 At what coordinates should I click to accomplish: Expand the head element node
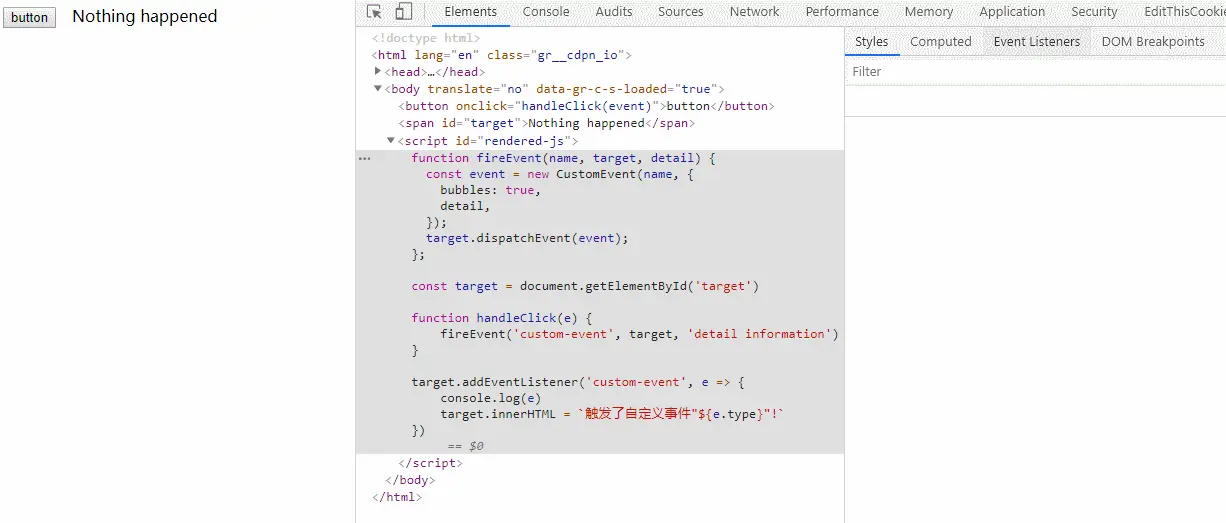378,72
